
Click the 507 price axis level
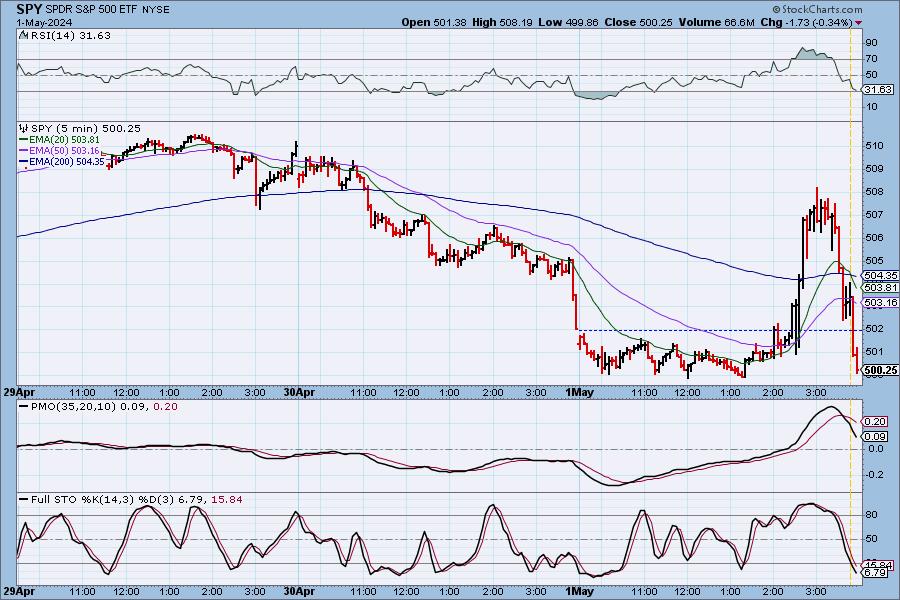point(874,215)
